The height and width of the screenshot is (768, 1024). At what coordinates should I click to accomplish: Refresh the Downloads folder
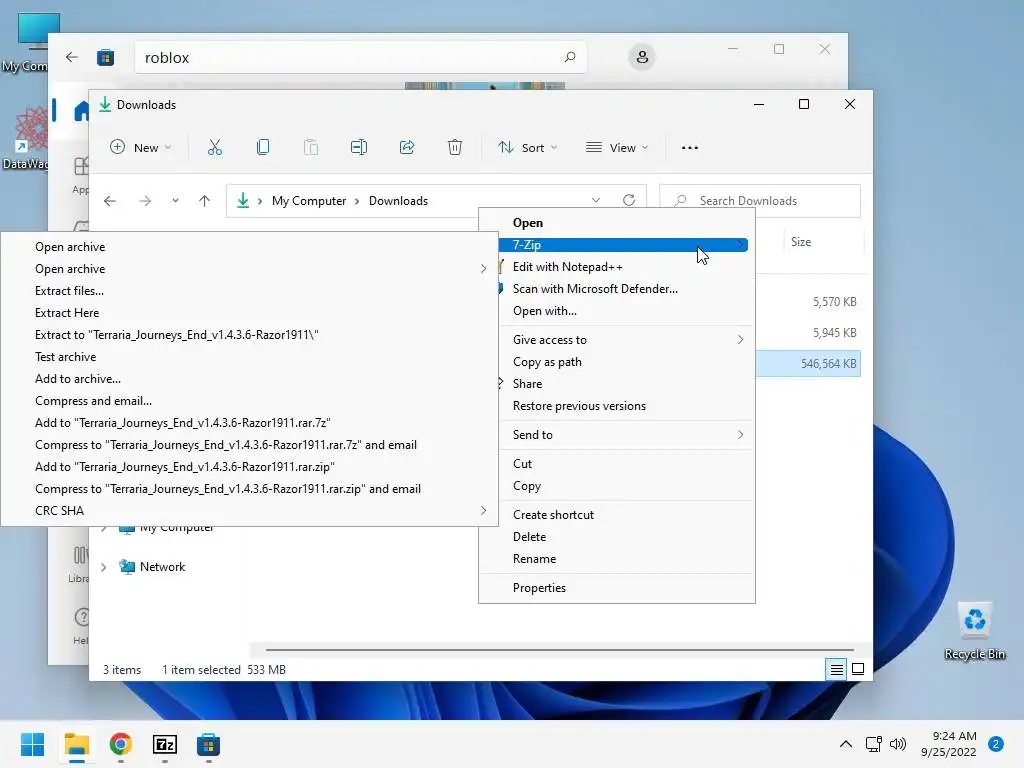pyautogui.click(x=629, y=200)
